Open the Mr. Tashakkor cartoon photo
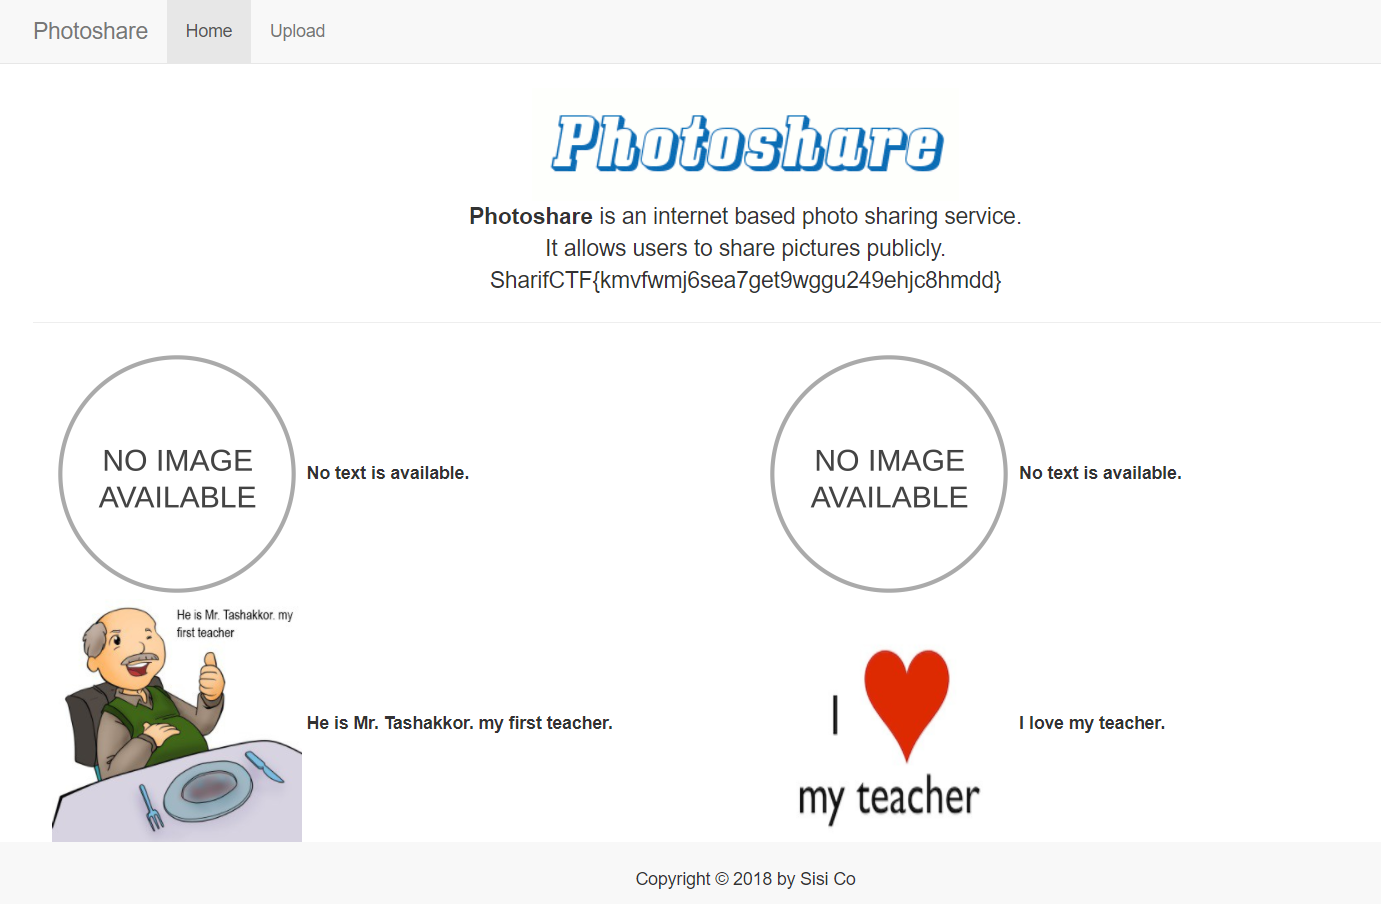The width and height of the screenshot is (1381, 904). coord(177,722)
